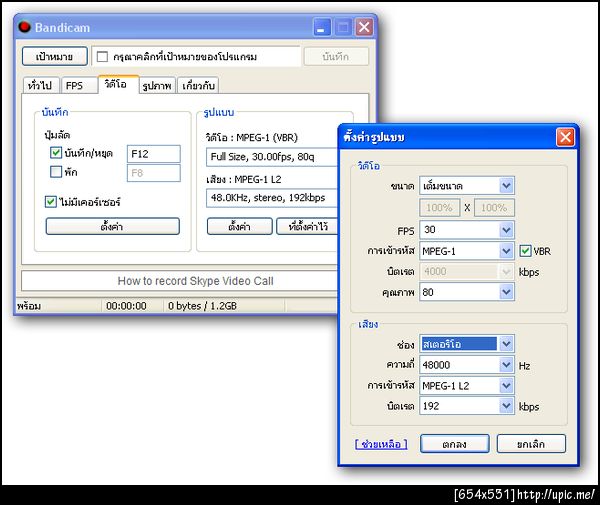The width and height of the screenshot is (600, 505).
Task: Open the ขนาด size dropdown
Action: [467, 186]
